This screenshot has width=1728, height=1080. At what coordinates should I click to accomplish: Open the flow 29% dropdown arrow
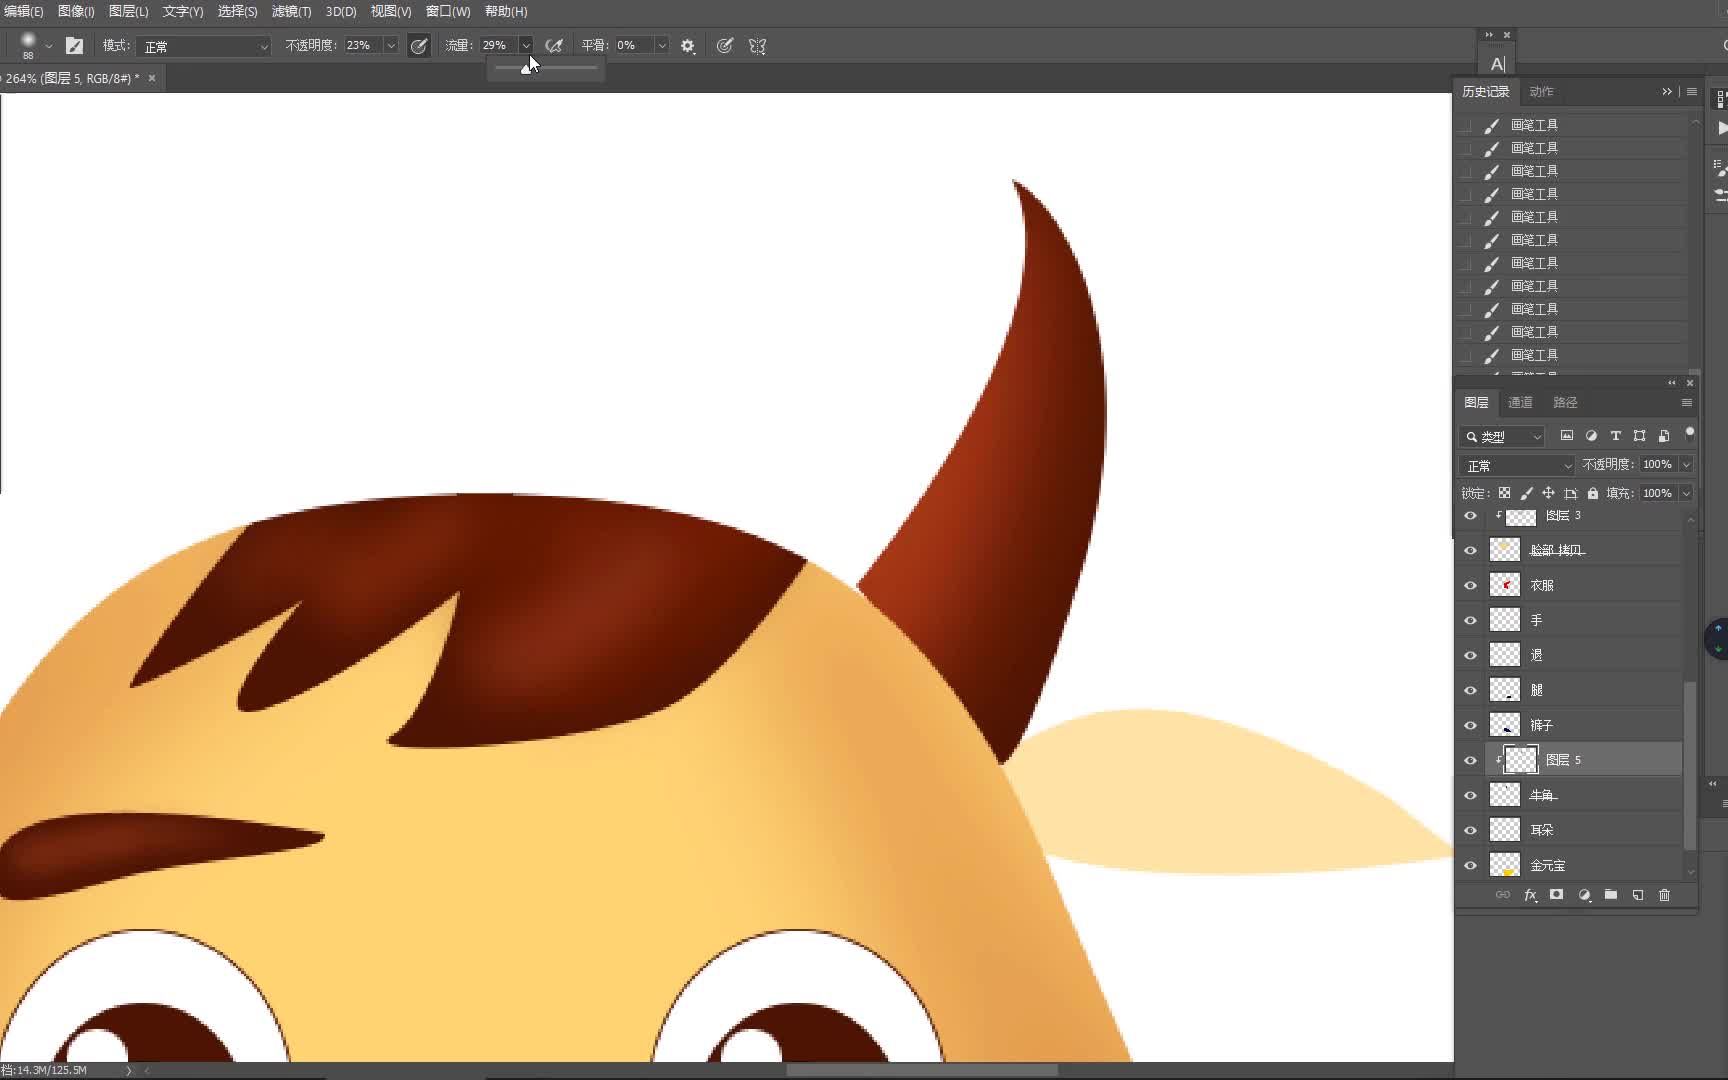pos(525,46)
